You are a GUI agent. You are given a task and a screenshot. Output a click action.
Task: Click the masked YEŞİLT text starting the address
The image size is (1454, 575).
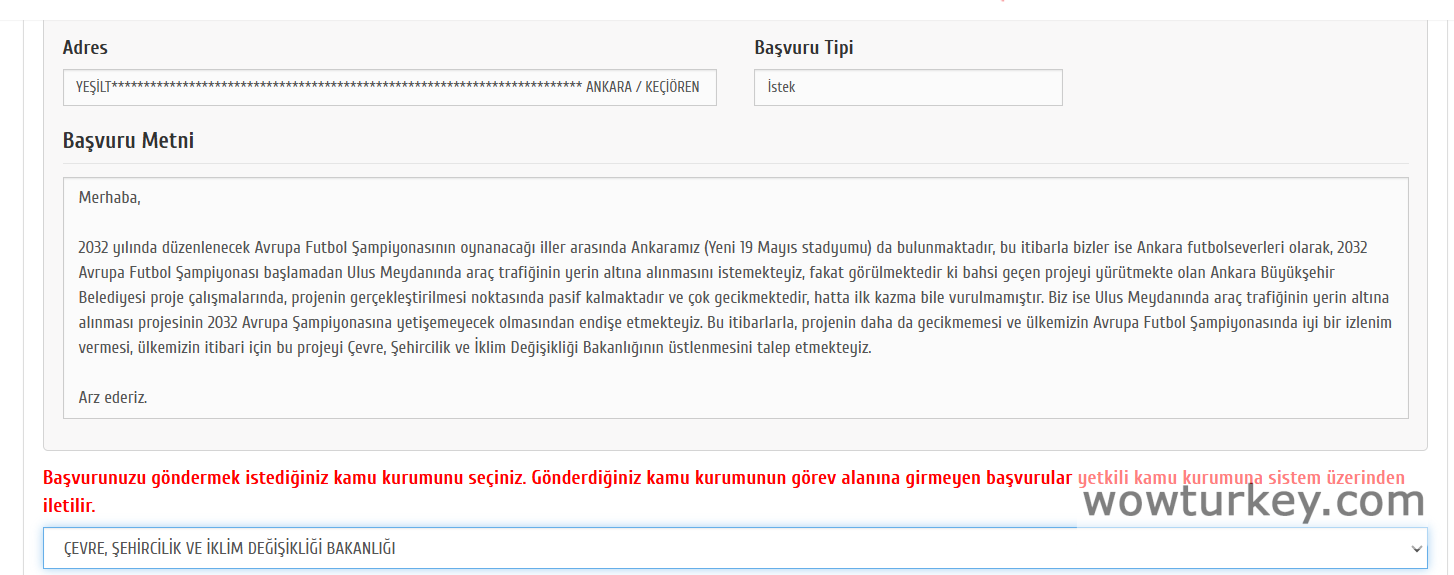93,87
